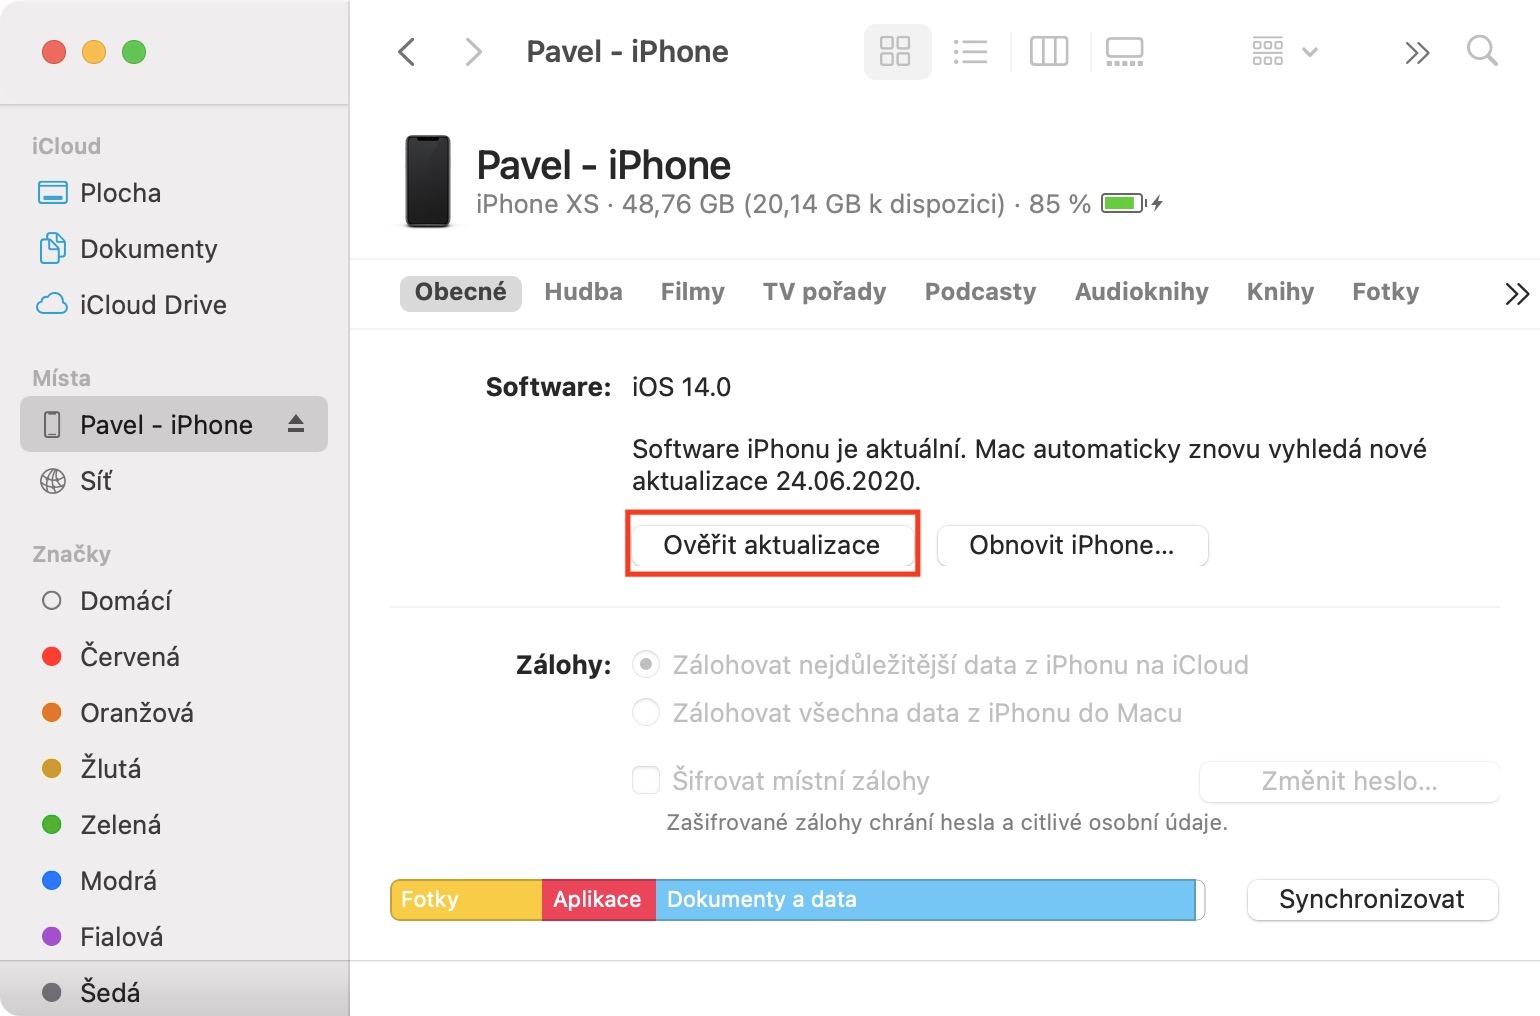Click the forward navigation arrow
1540x1016 pixels.
click(x=473, y=52)
